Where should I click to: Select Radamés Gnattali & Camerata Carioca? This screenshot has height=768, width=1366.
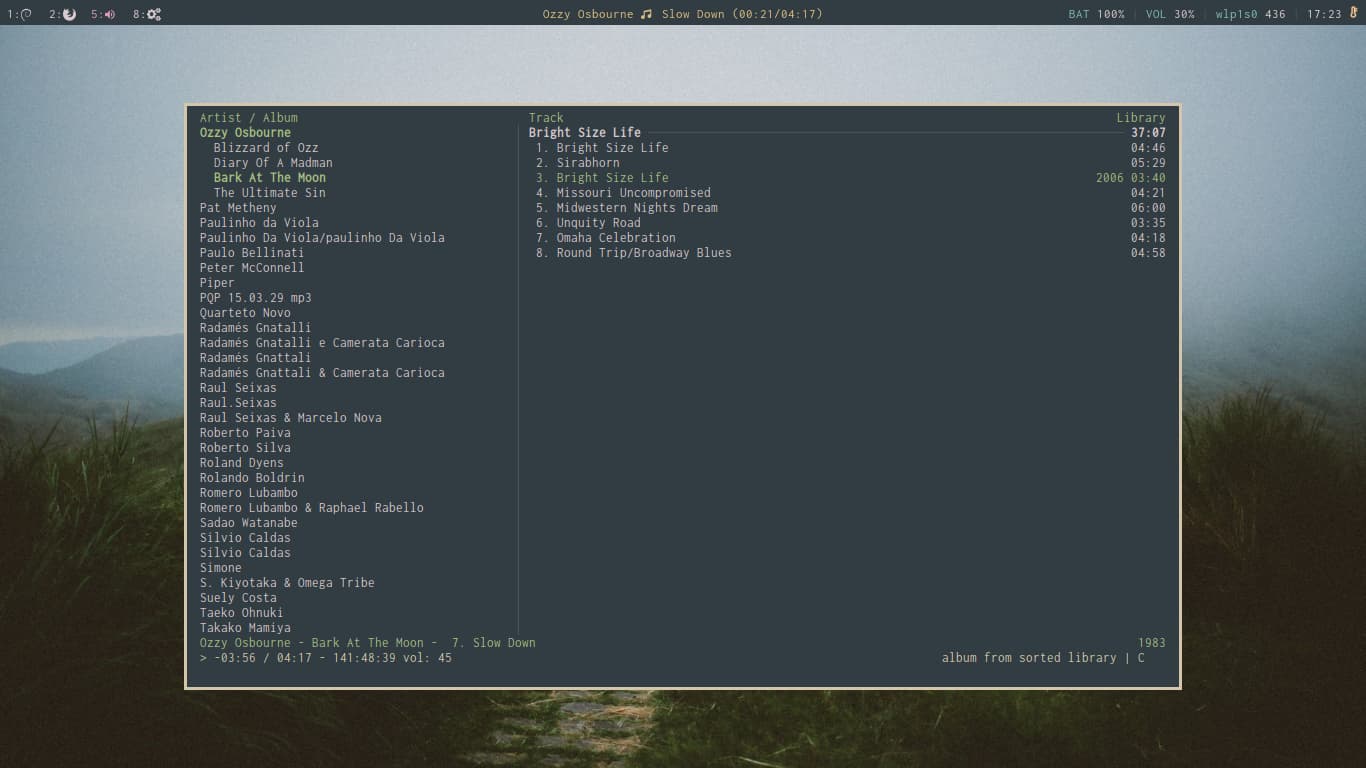(322, 372)
